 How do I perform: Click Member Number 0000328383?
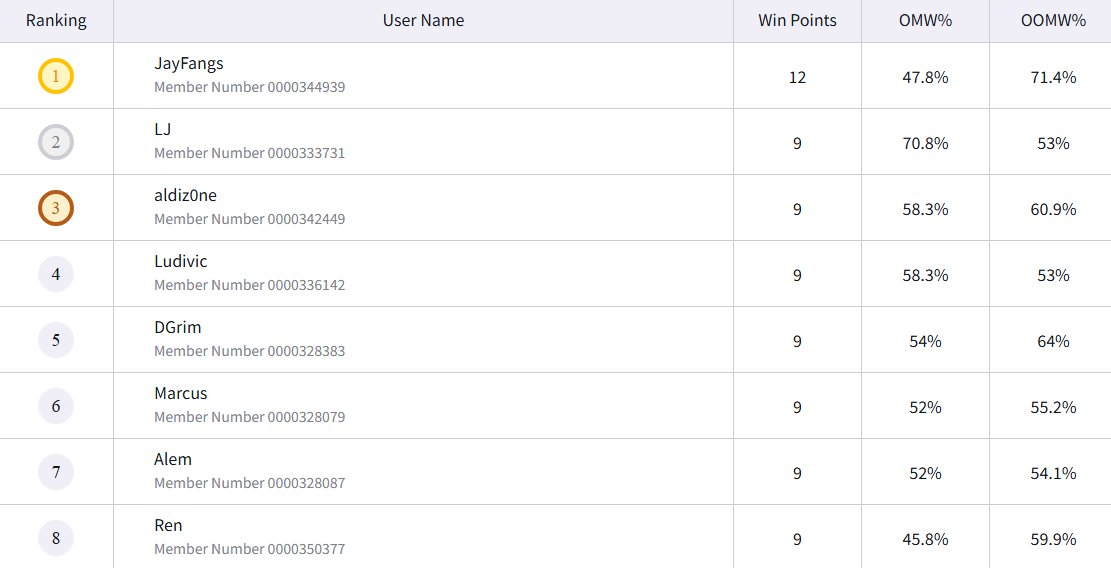tap(249, 351)
